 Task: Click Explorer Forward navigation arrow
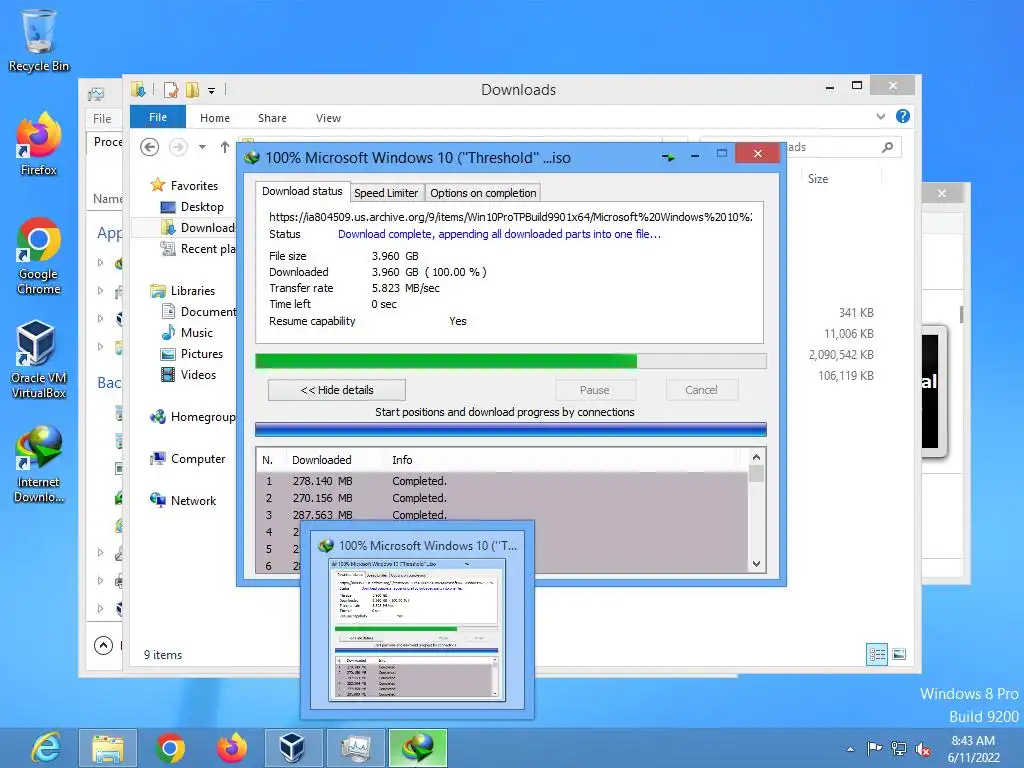[x=178, y=147]
